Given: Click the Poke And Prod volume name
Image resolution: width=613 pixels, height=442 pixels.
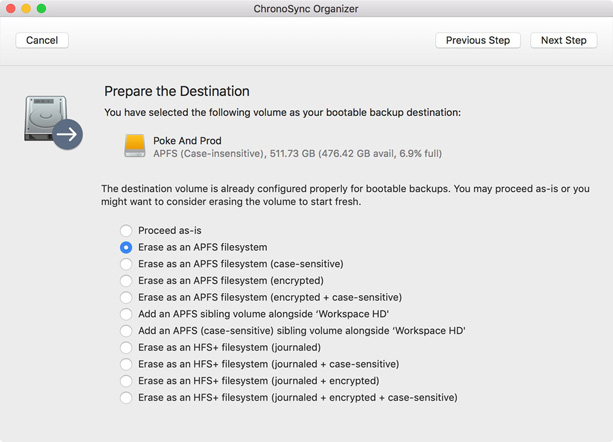Looking at the screenshot, I should click(x=187, y=141).
